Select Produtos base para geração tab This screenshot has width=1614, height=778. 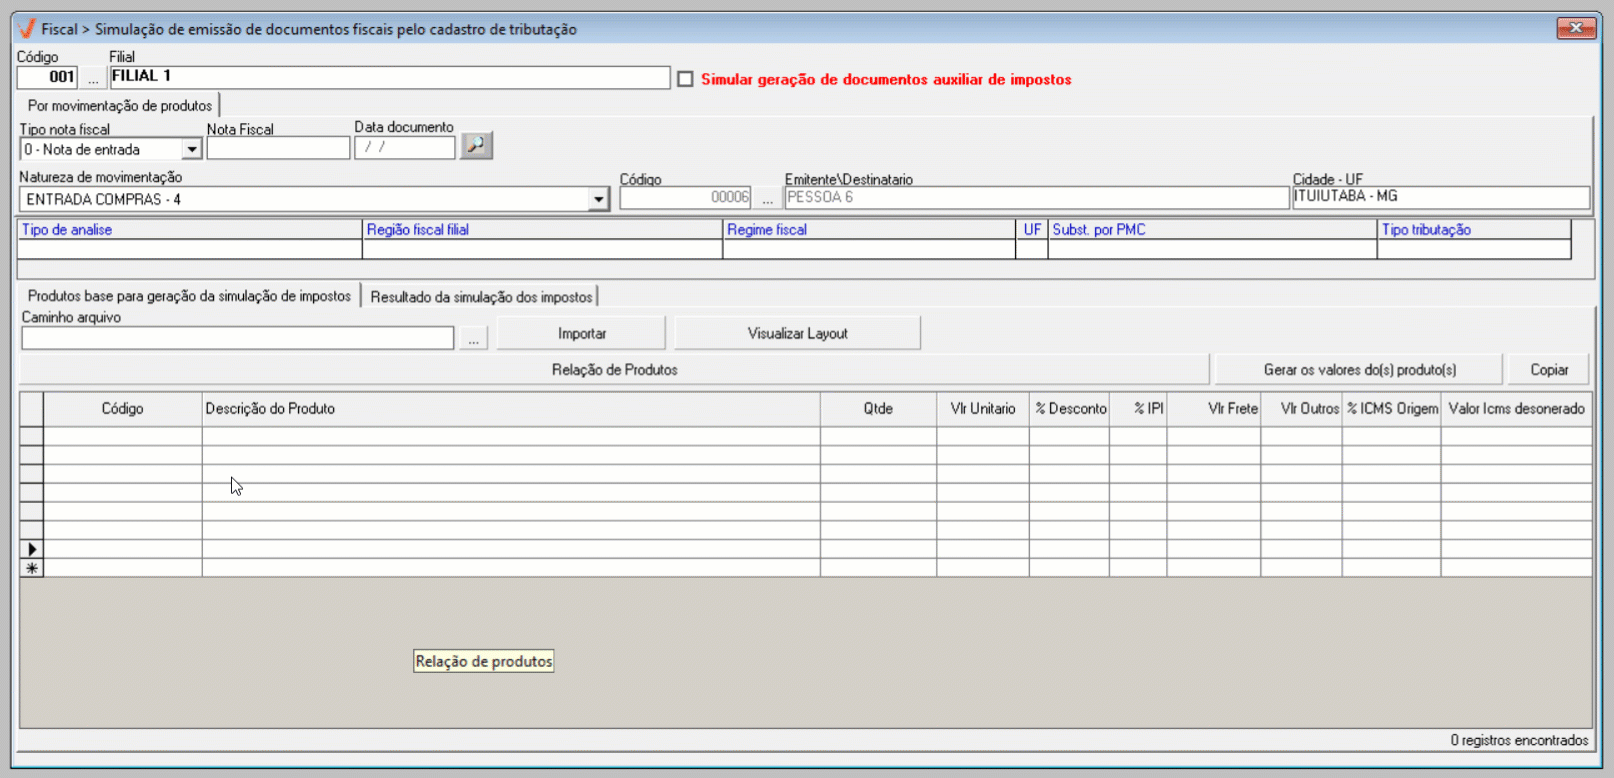click(x=189, y=296)
